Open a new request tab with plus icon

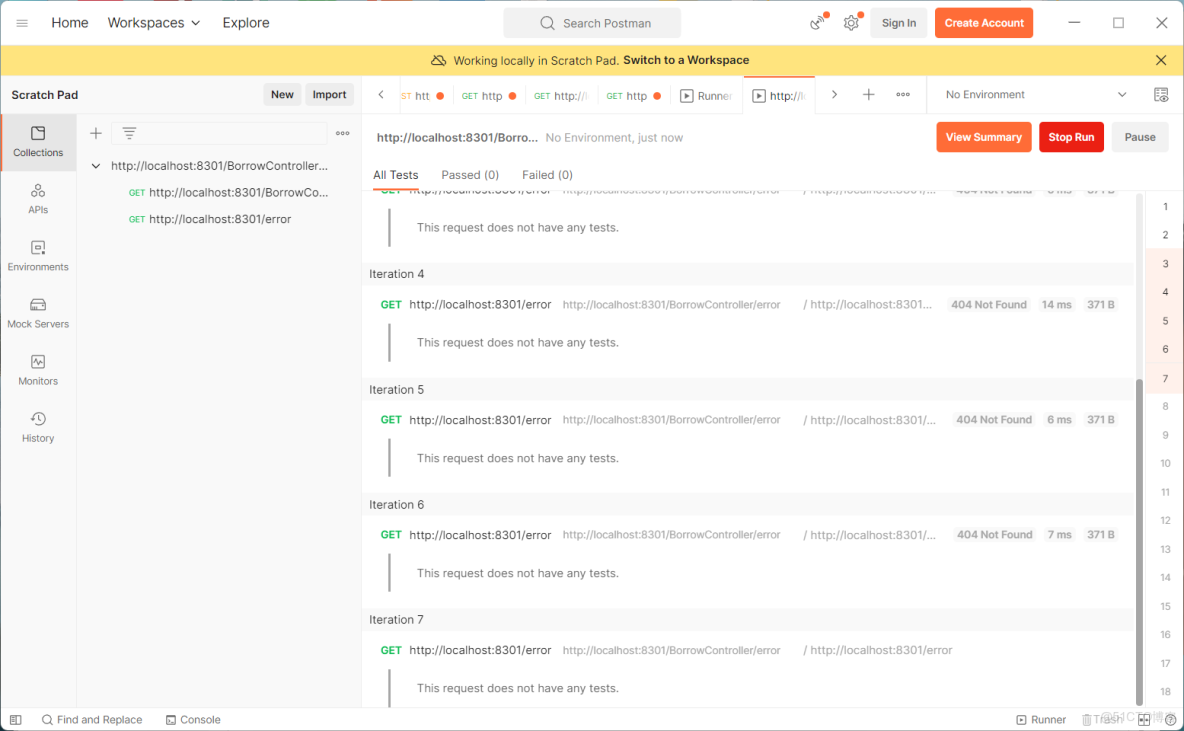point(868,95)
